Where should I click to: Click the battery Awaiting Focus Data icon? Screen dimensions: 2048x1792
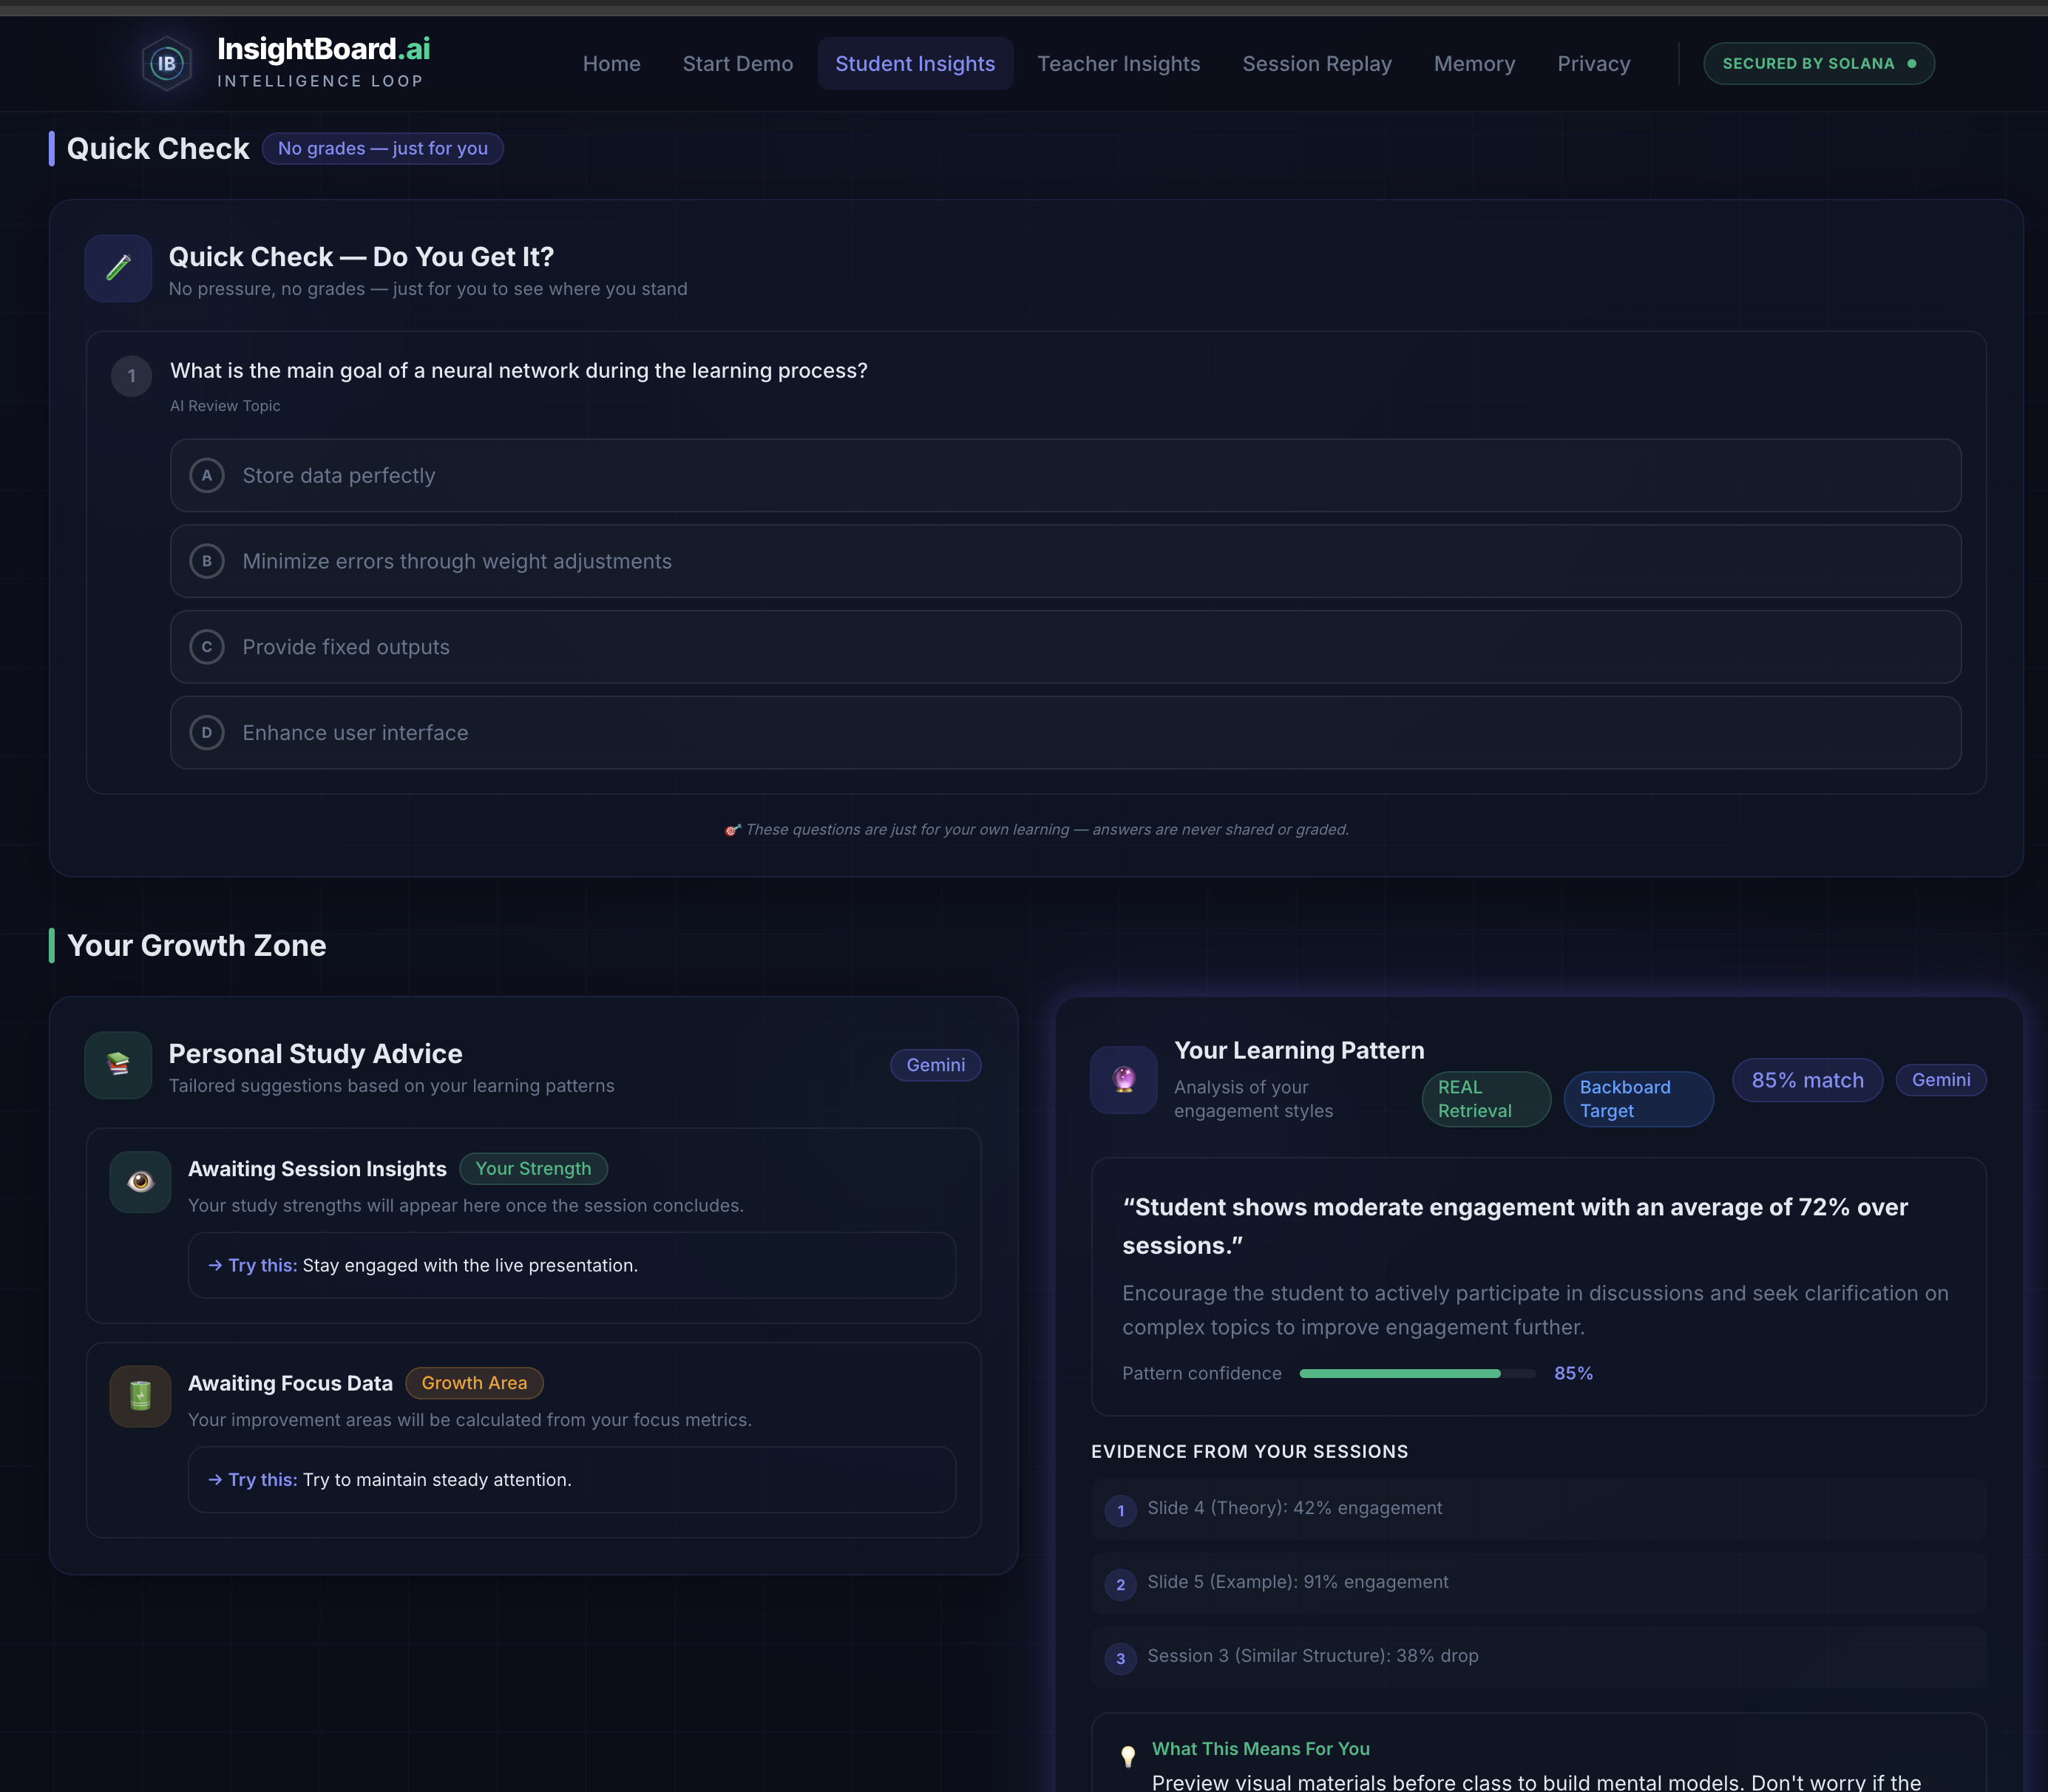coord(140,1396)
